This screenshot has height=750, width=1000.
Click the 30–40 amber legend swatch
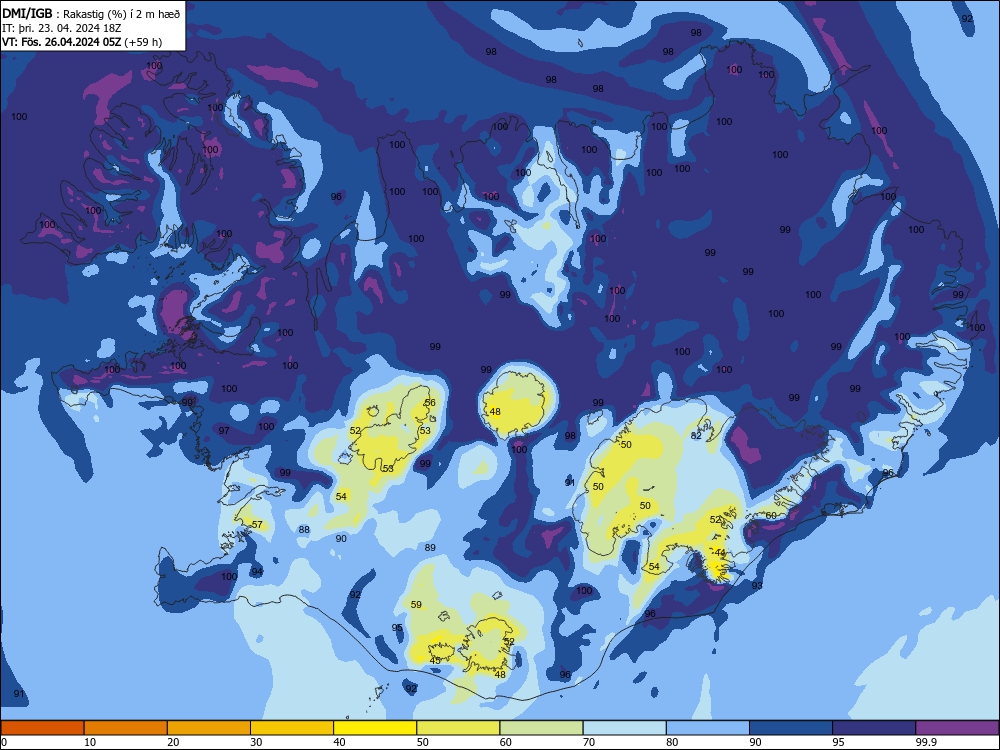[292, 728]
